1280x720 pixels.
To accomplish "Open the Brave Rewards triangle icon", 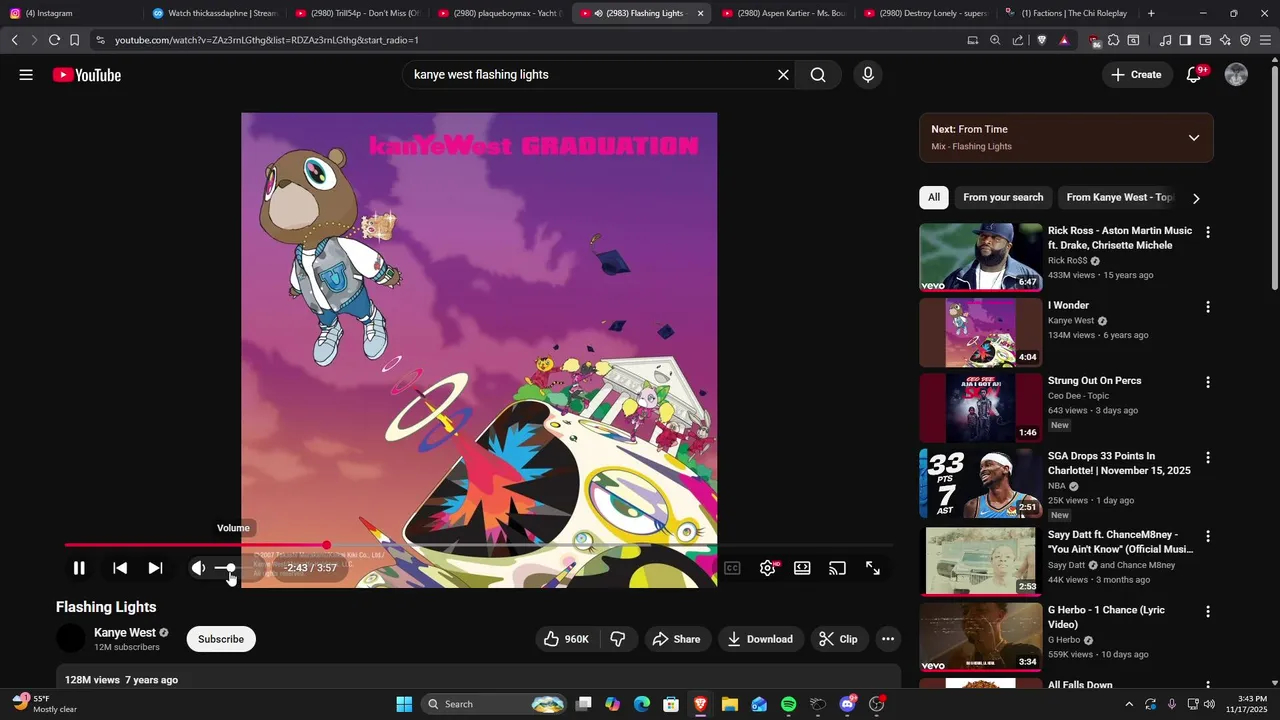I will click(1064, 40).
